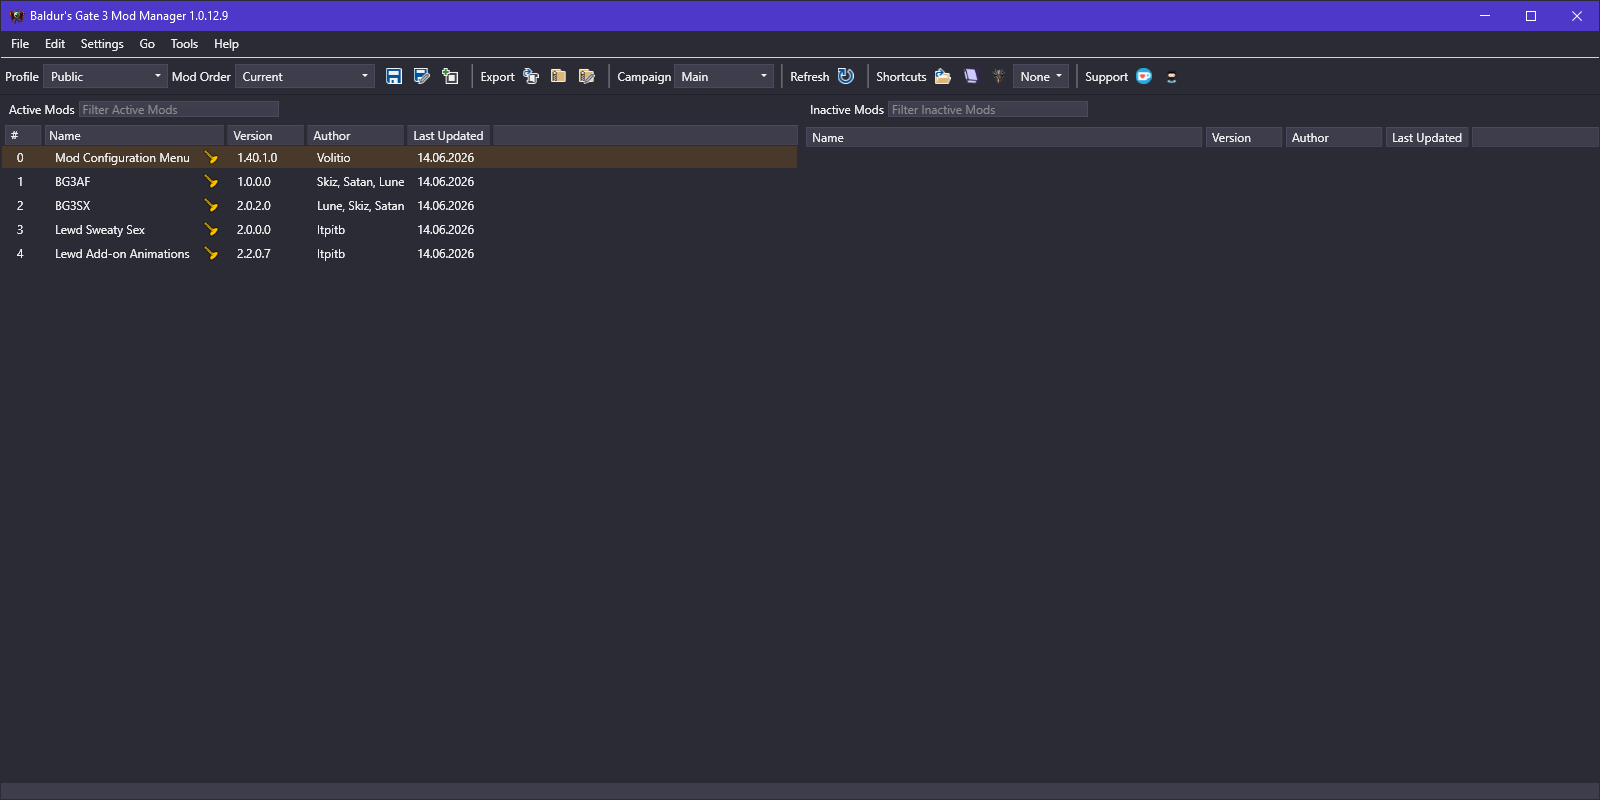Sort inactive mods by Name column header
Viewport: 1600px width, 800px height.
click(1004, 138)
